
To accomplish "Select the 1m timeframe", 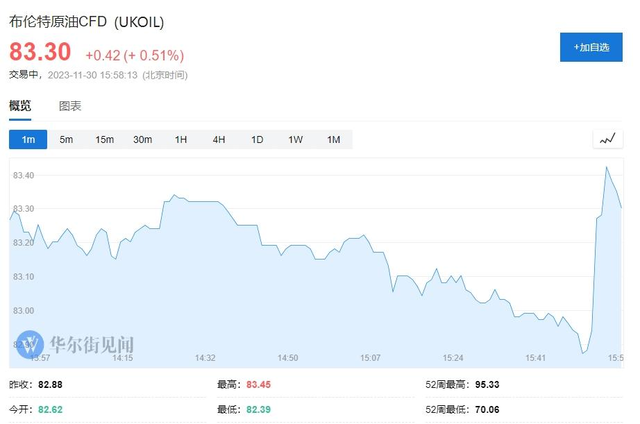I will (28, 140).
